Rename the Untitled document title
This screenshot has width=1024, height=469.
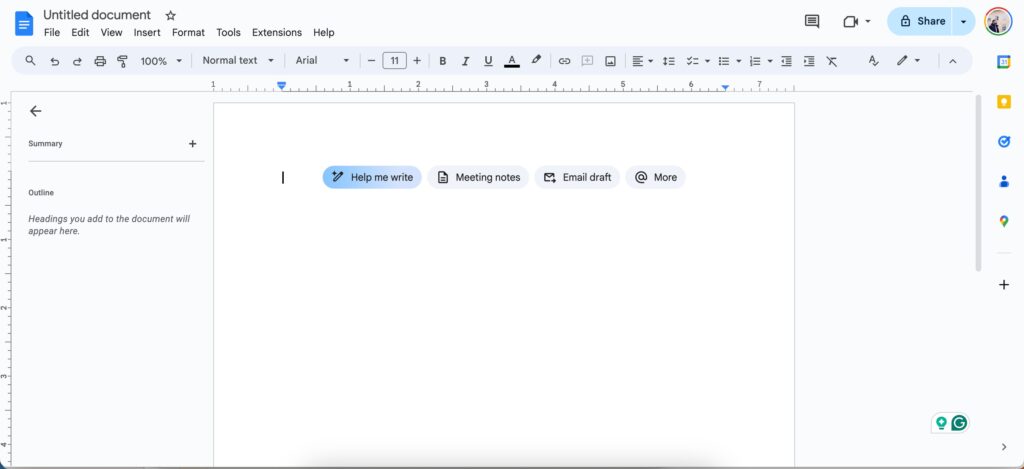tap(97, 14)
